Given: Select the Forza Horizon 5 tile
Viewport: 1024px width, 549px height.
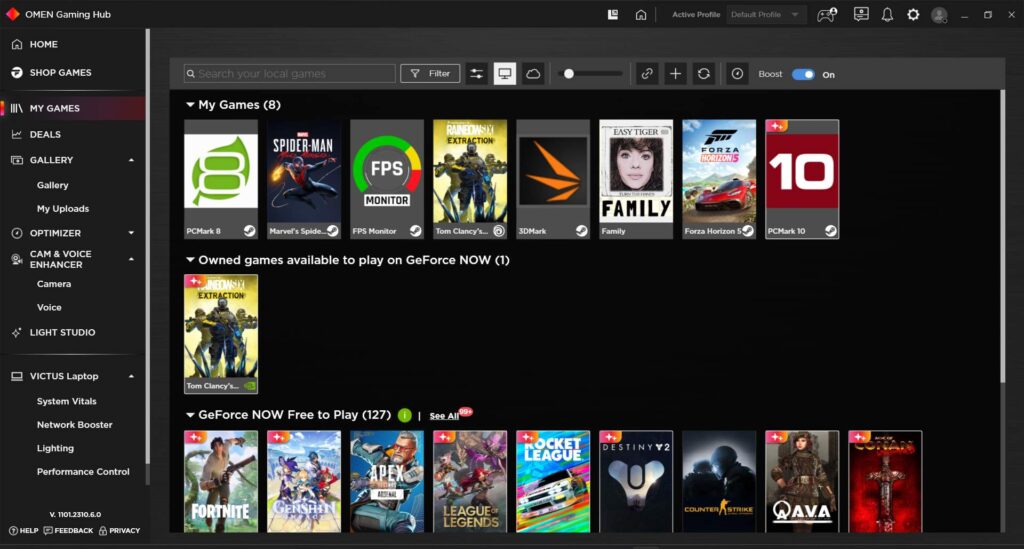Looking at the screenshot, I should [719, 179].
